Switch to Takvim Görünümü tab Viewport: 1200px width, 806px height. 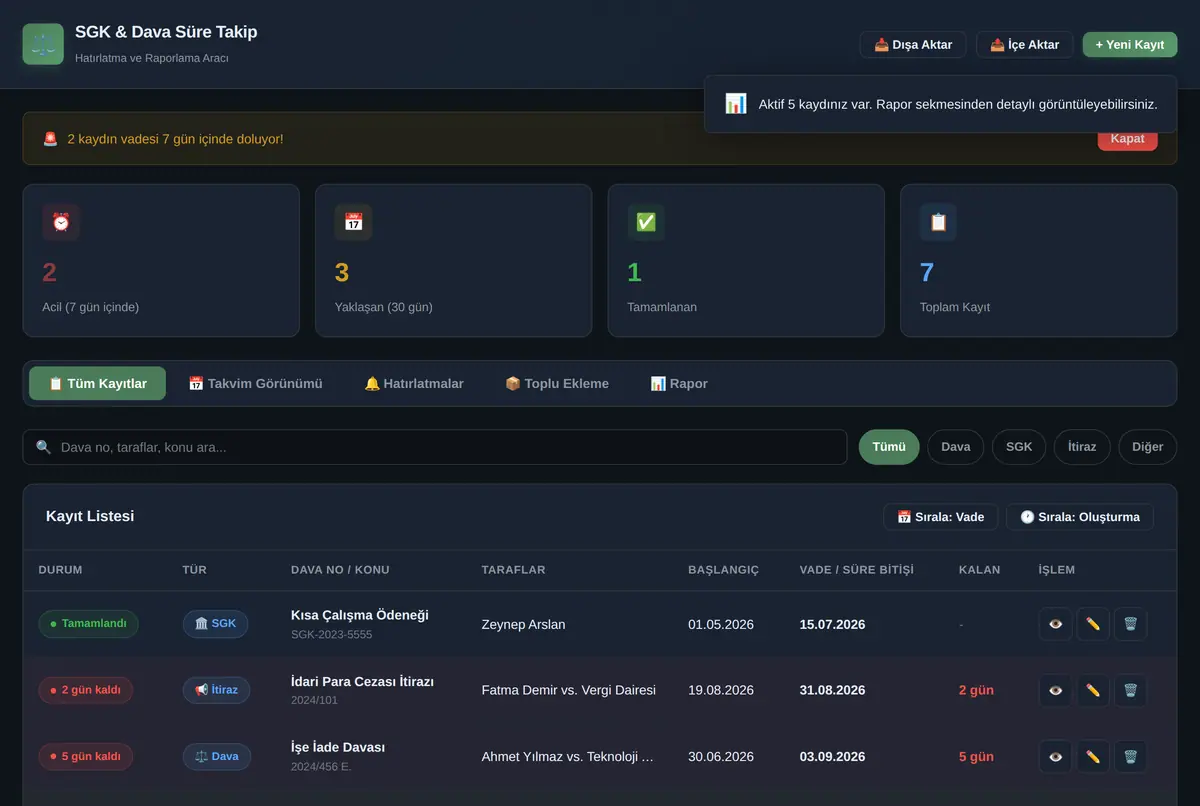(255, 383)
